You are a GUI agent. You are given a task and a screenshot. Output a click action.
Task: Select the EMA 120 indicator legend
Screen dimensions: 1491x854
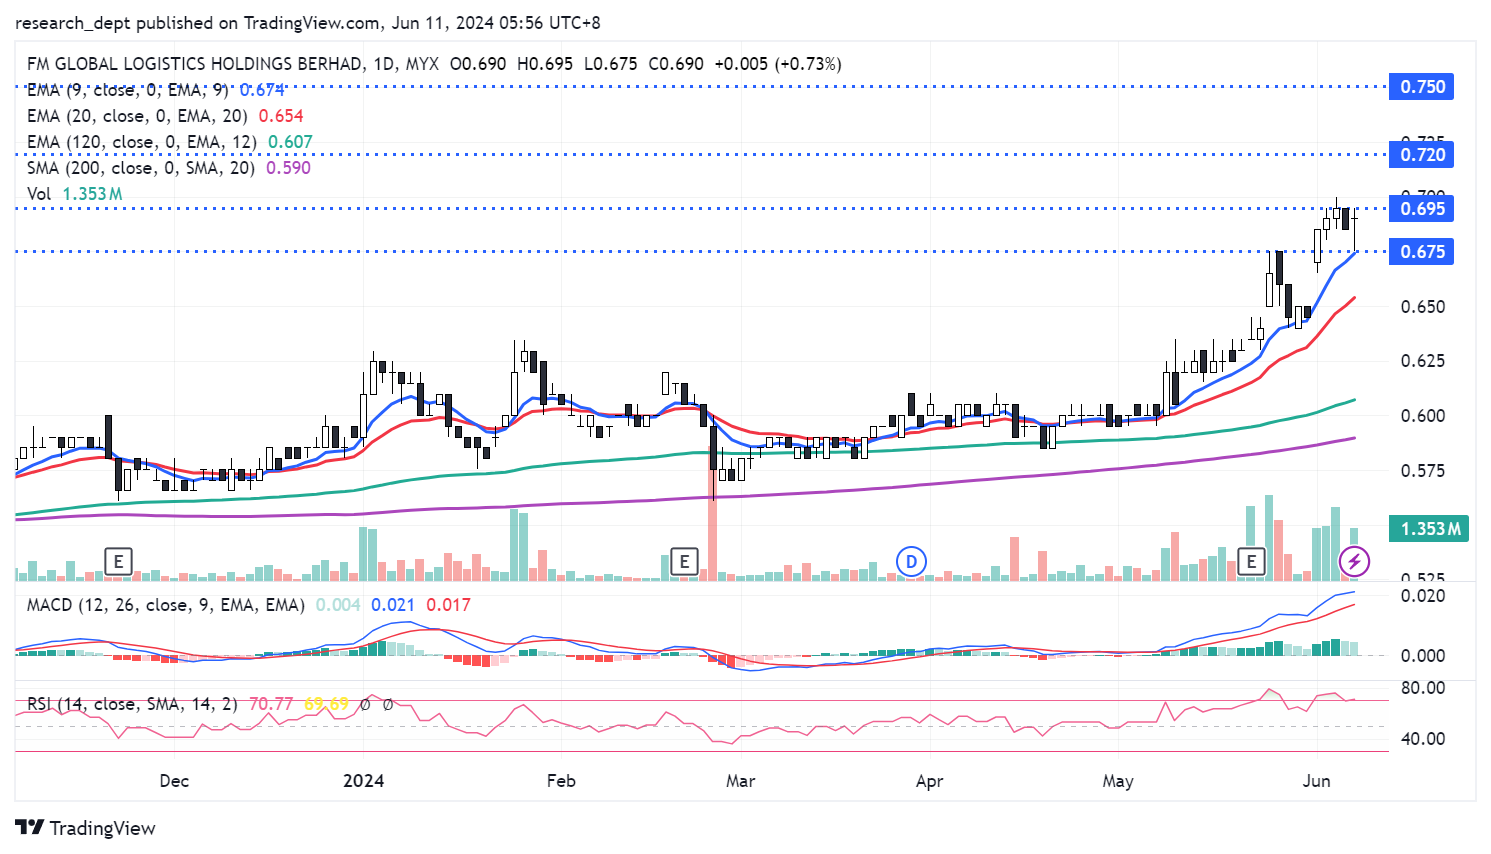tap(141, 142)
